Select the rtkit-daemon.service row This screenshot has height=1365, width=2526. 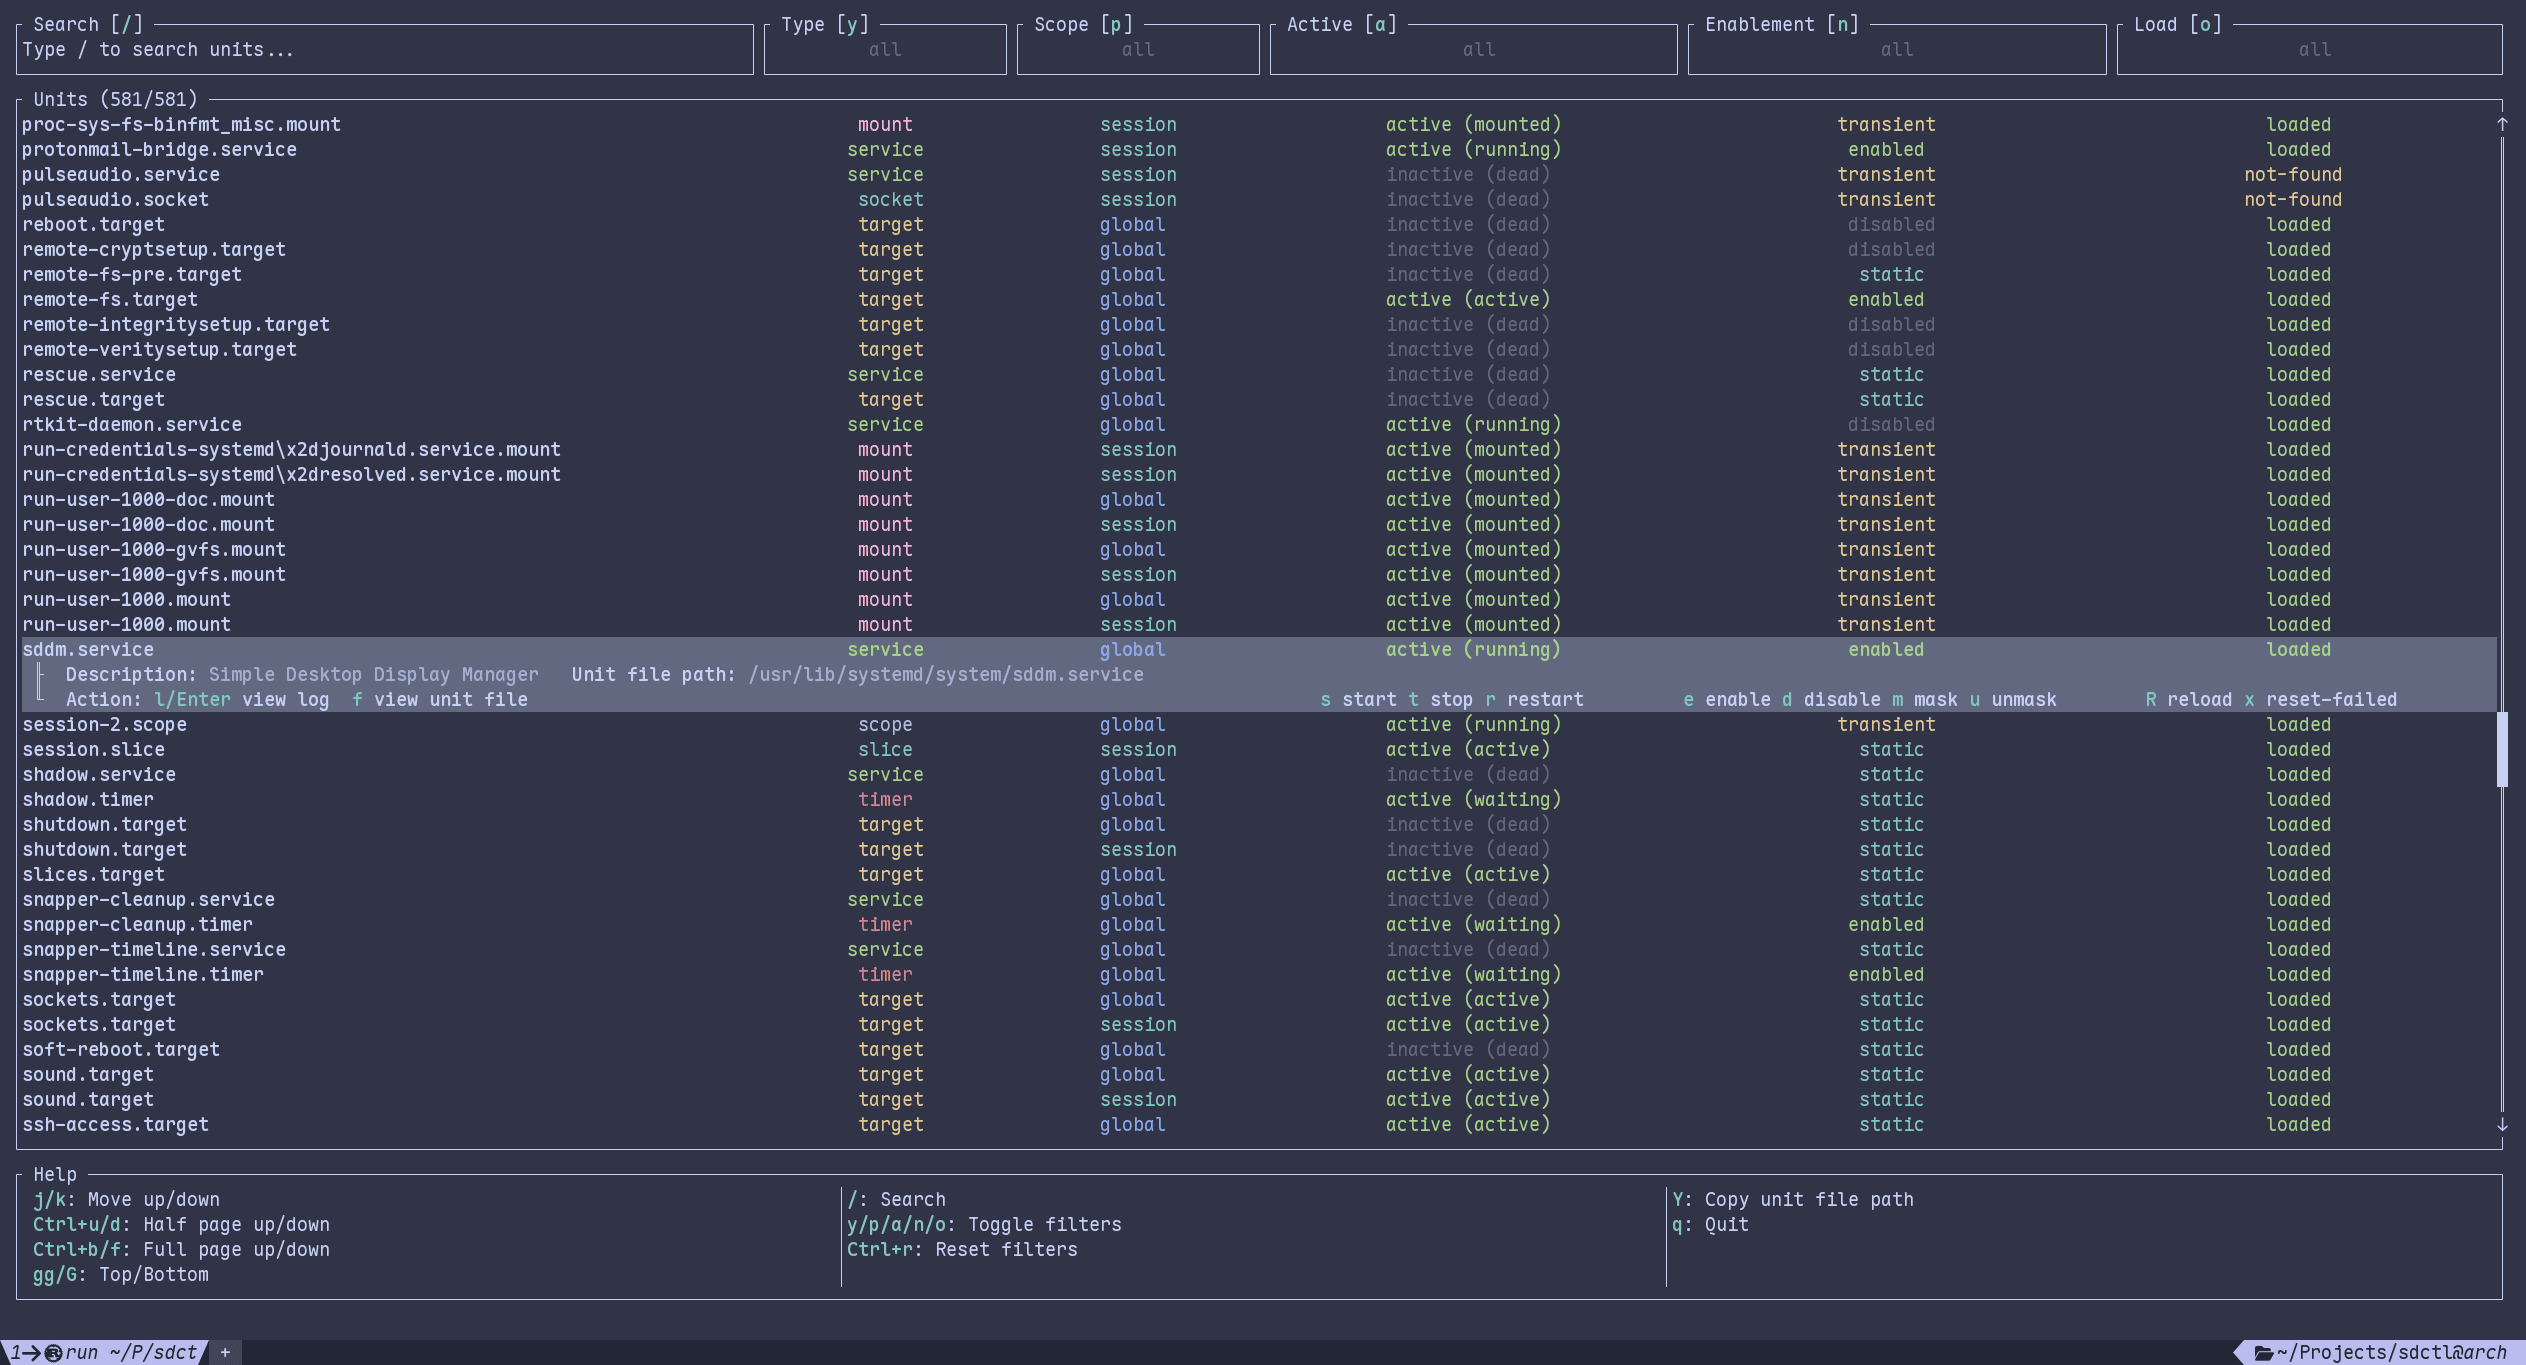click(1259, 424)
